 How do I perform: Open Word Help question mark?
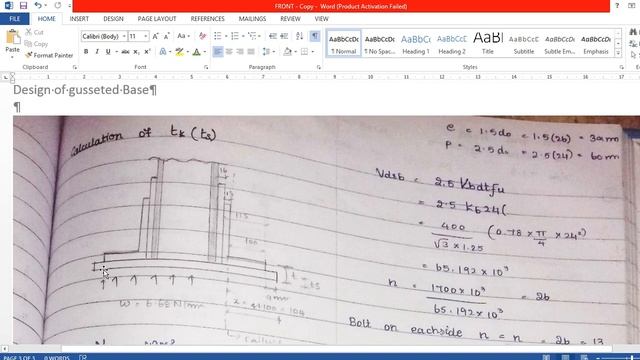[x=617, y=6]
